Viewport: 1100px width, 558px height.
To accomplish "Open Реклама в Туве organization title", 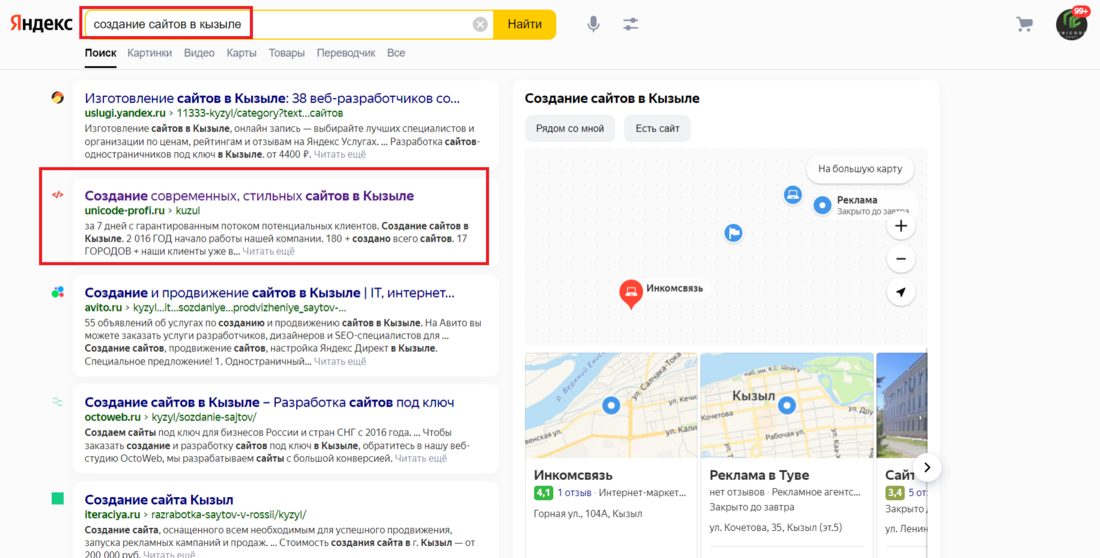I will click(759, 475).
